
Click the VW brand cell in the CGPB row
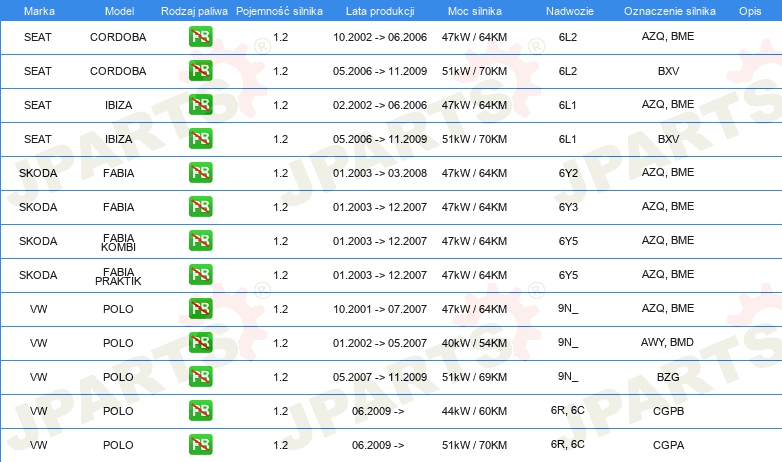coord(38,411)
